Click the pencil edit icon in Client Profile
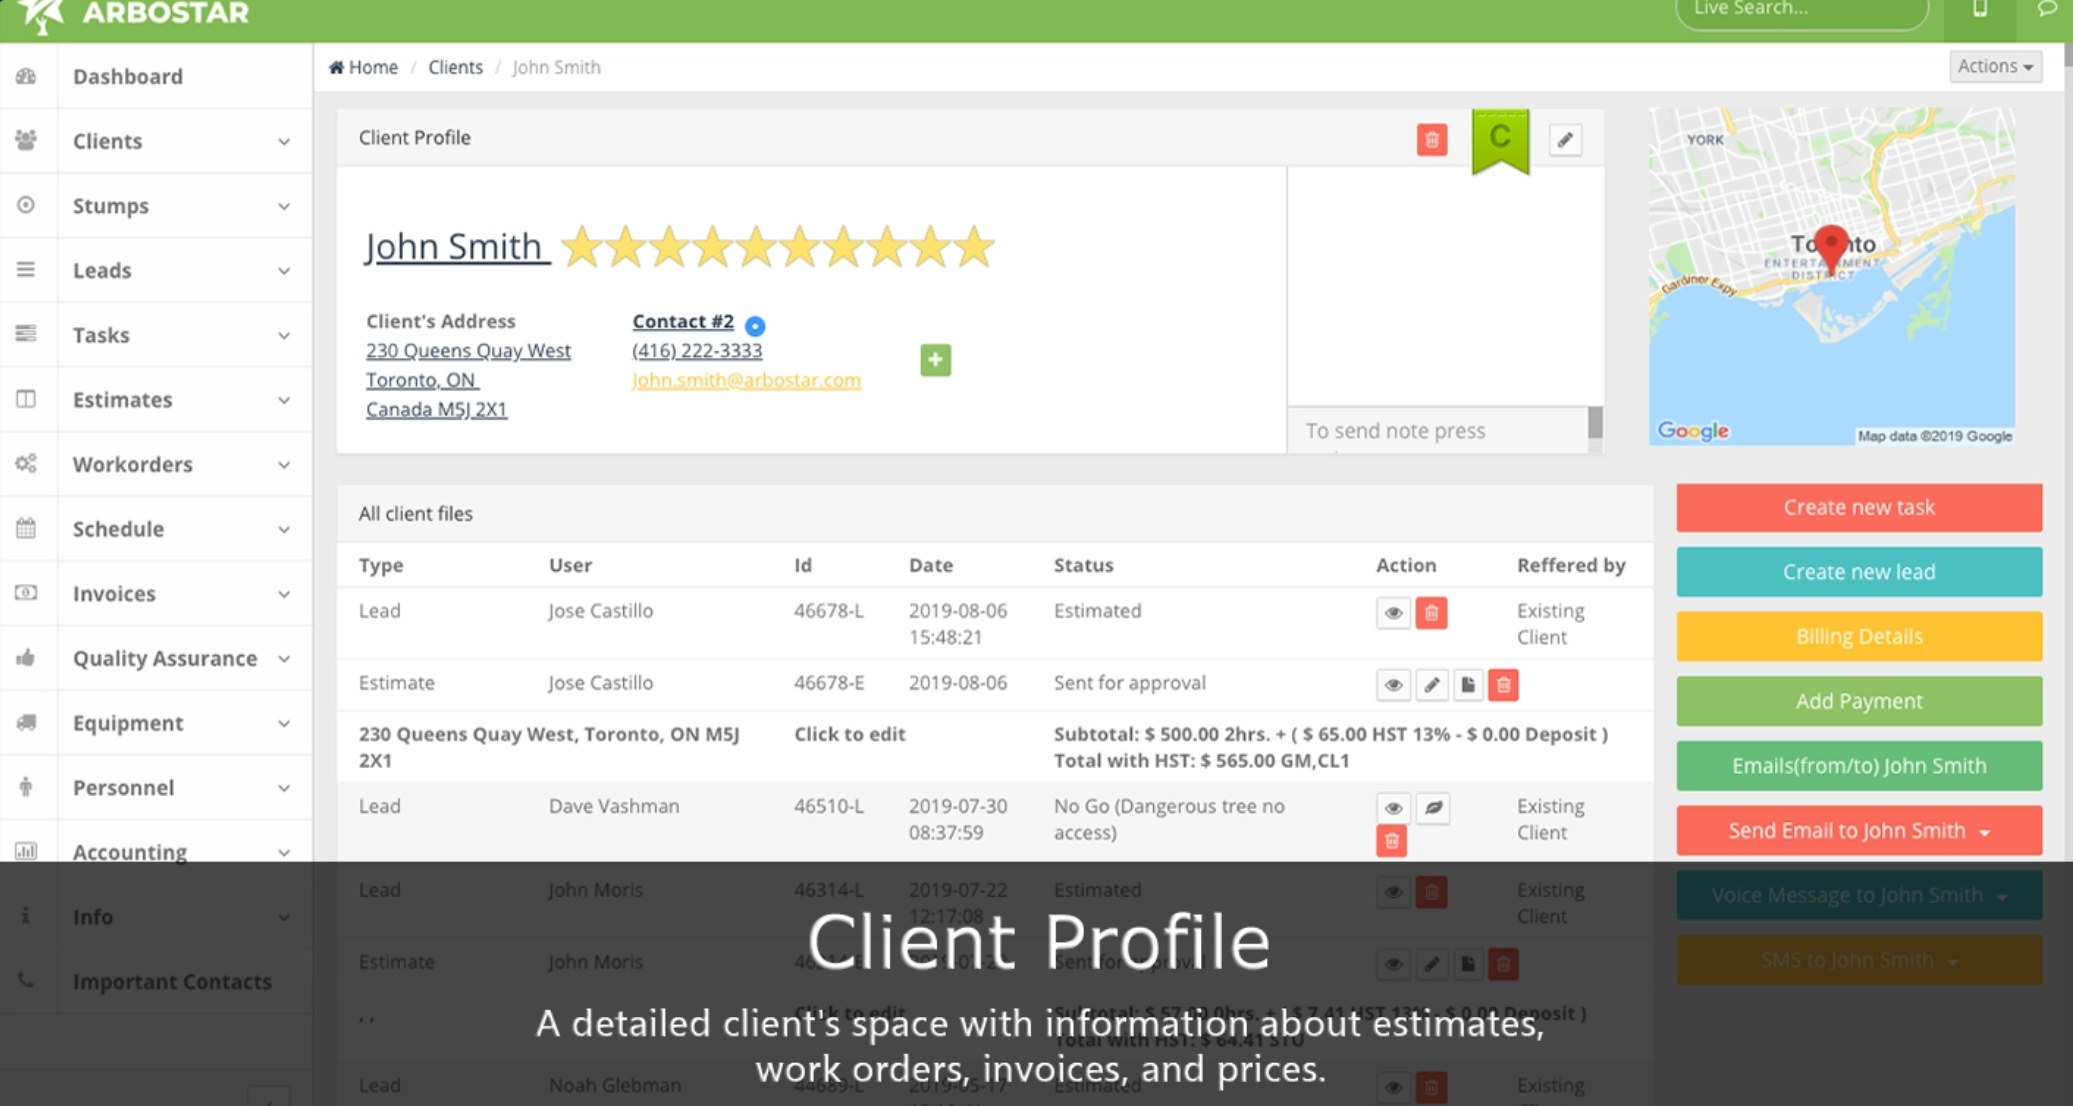 (x=1565, y=140)
